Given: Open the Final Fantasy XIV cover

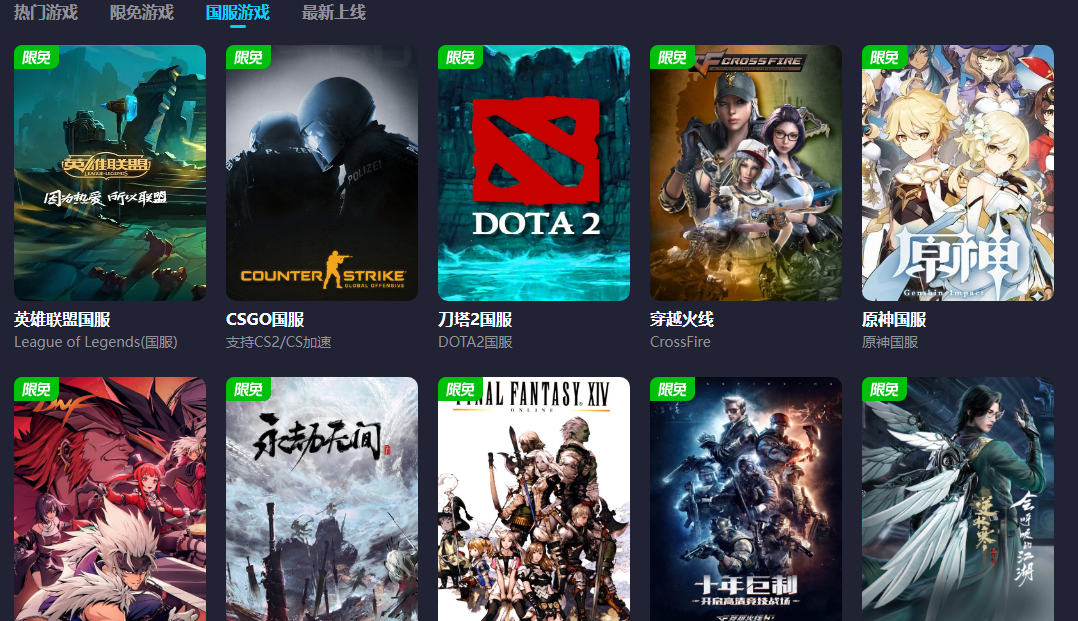Looking at the screenshot, I should tap(534, 499).
